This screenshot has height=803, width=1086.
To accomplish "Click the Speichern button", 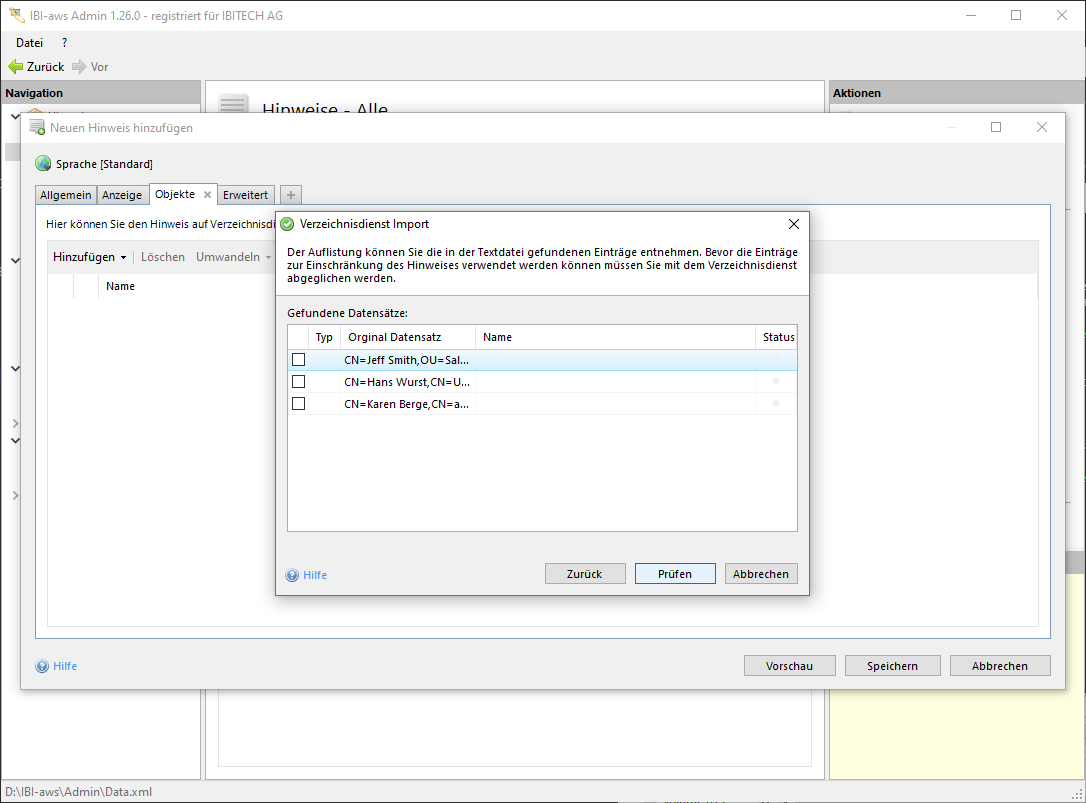I will pyautogui.click(x=892, y=666).
